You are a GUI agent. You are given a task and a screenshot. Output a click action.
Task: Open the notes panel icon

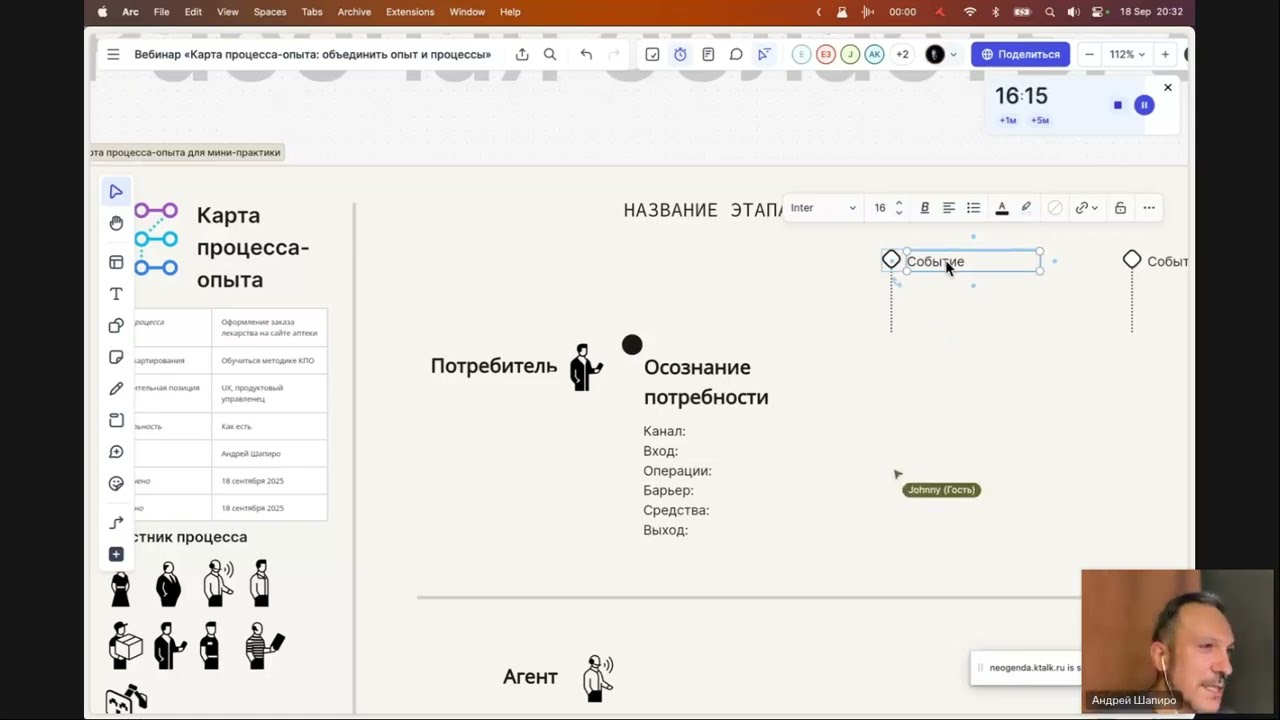pos(708,54)
